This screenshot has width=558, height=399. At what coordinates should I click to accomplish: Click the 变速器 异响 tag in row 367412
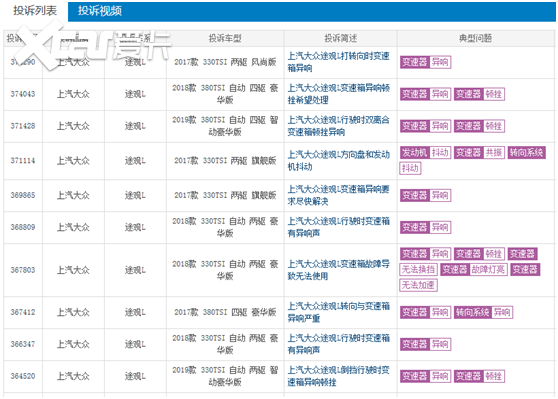point(425,312)
